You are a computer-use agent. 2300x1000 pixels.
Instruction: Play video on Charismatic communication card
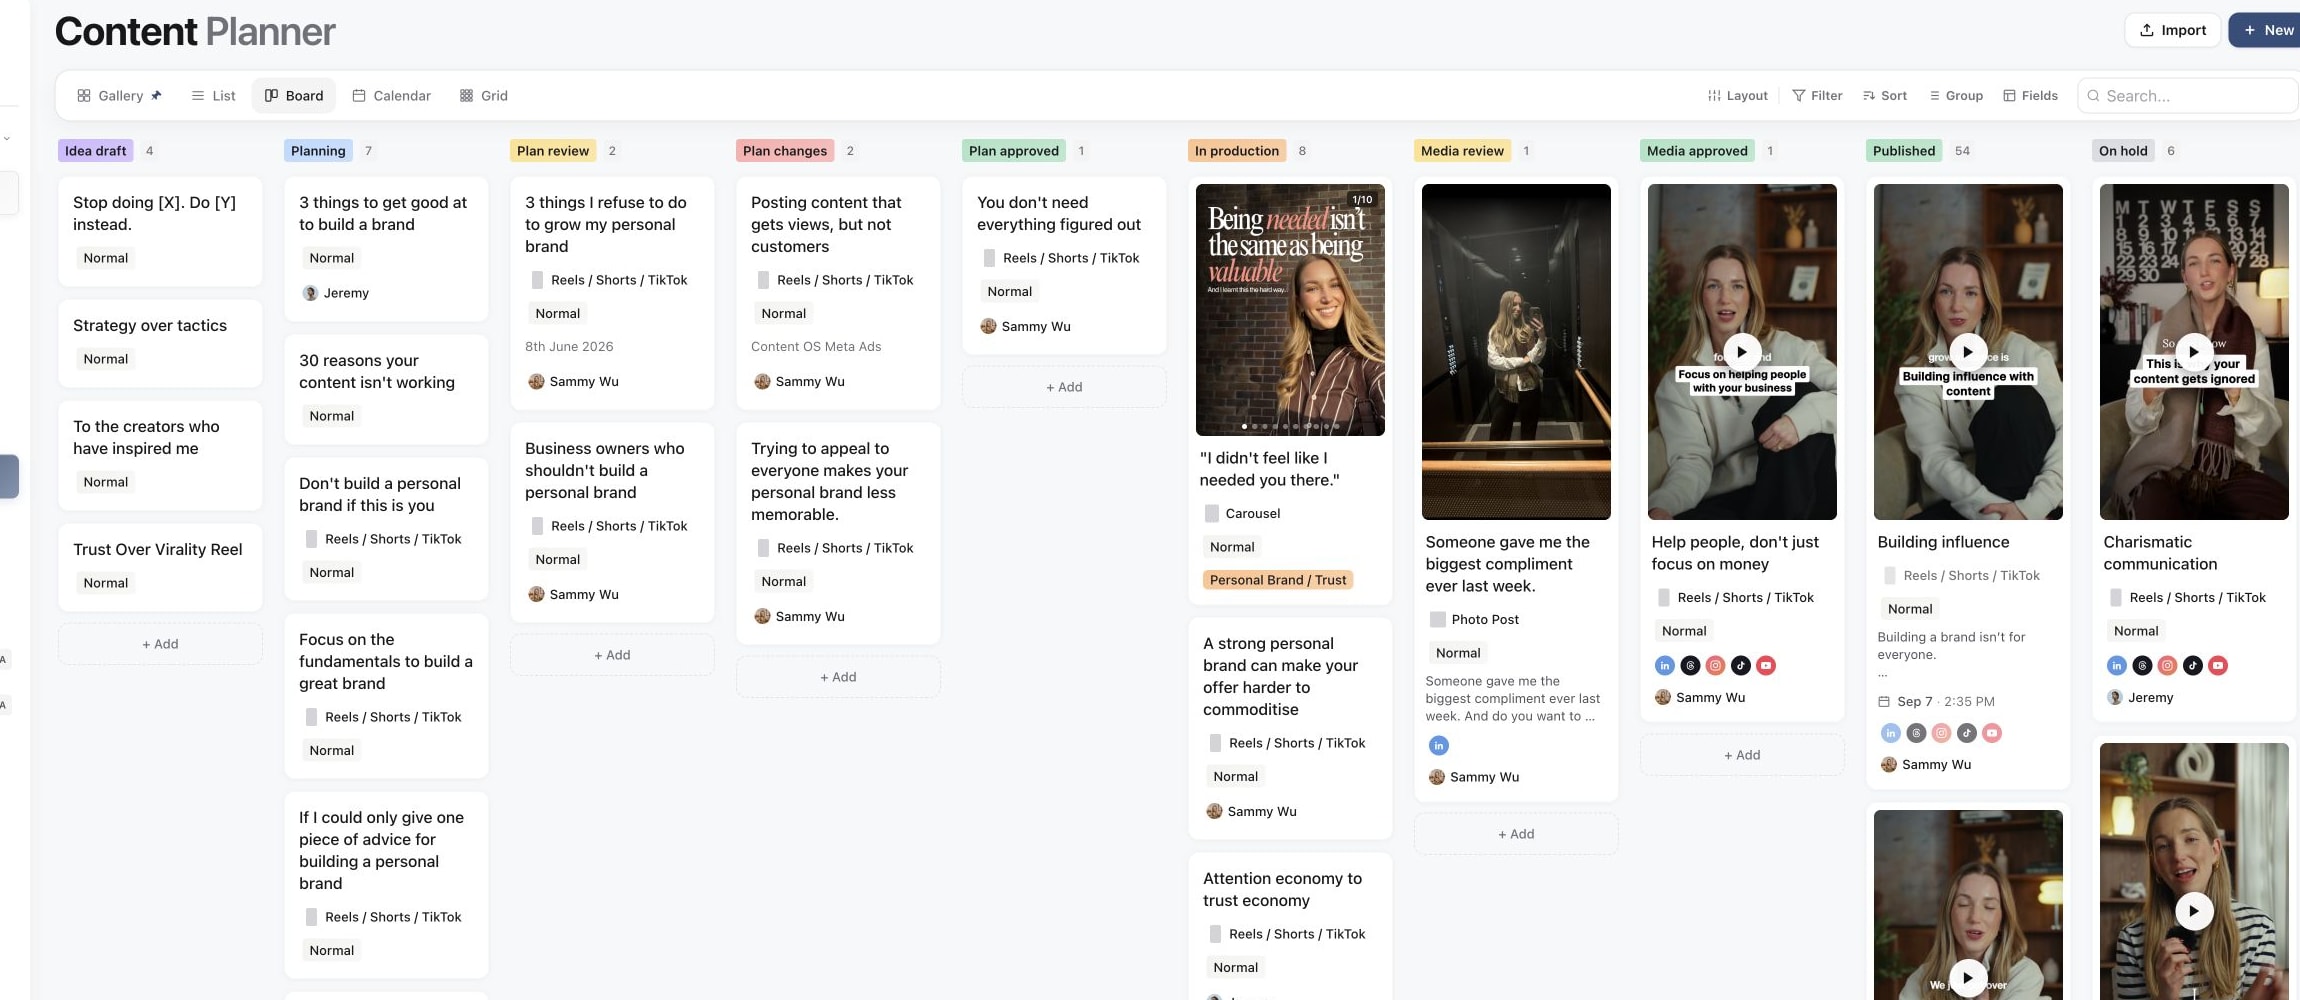[x=2194, y=352]
